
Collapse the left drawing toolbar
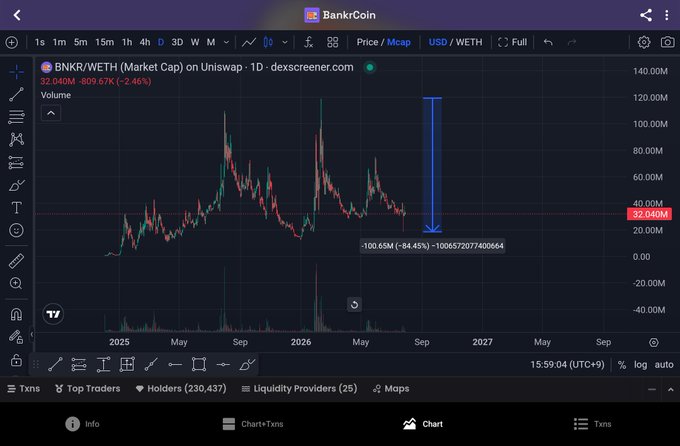(32, 334)
